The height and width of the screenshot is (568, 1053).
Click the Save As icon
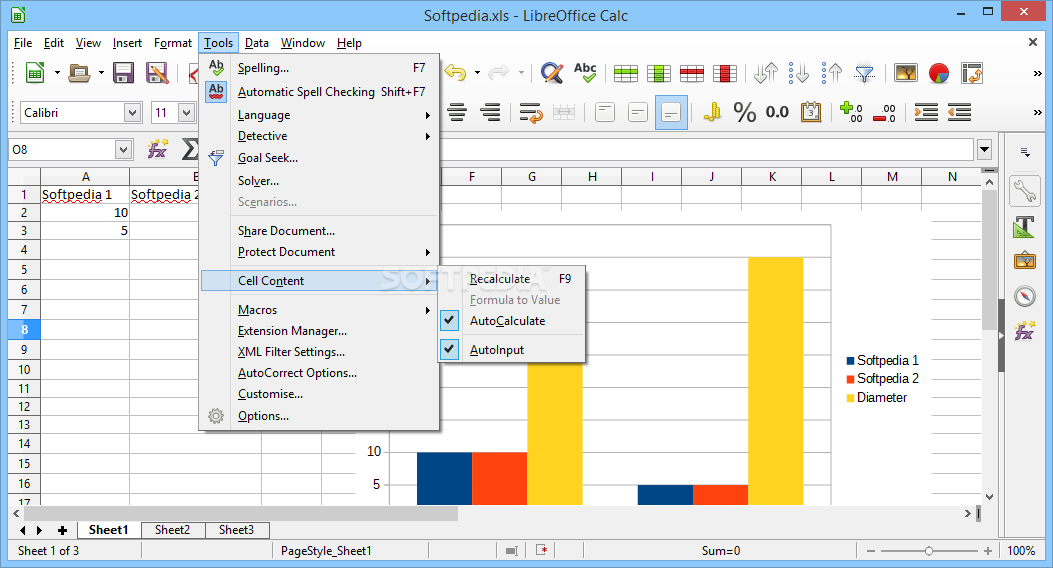point(157,73)
